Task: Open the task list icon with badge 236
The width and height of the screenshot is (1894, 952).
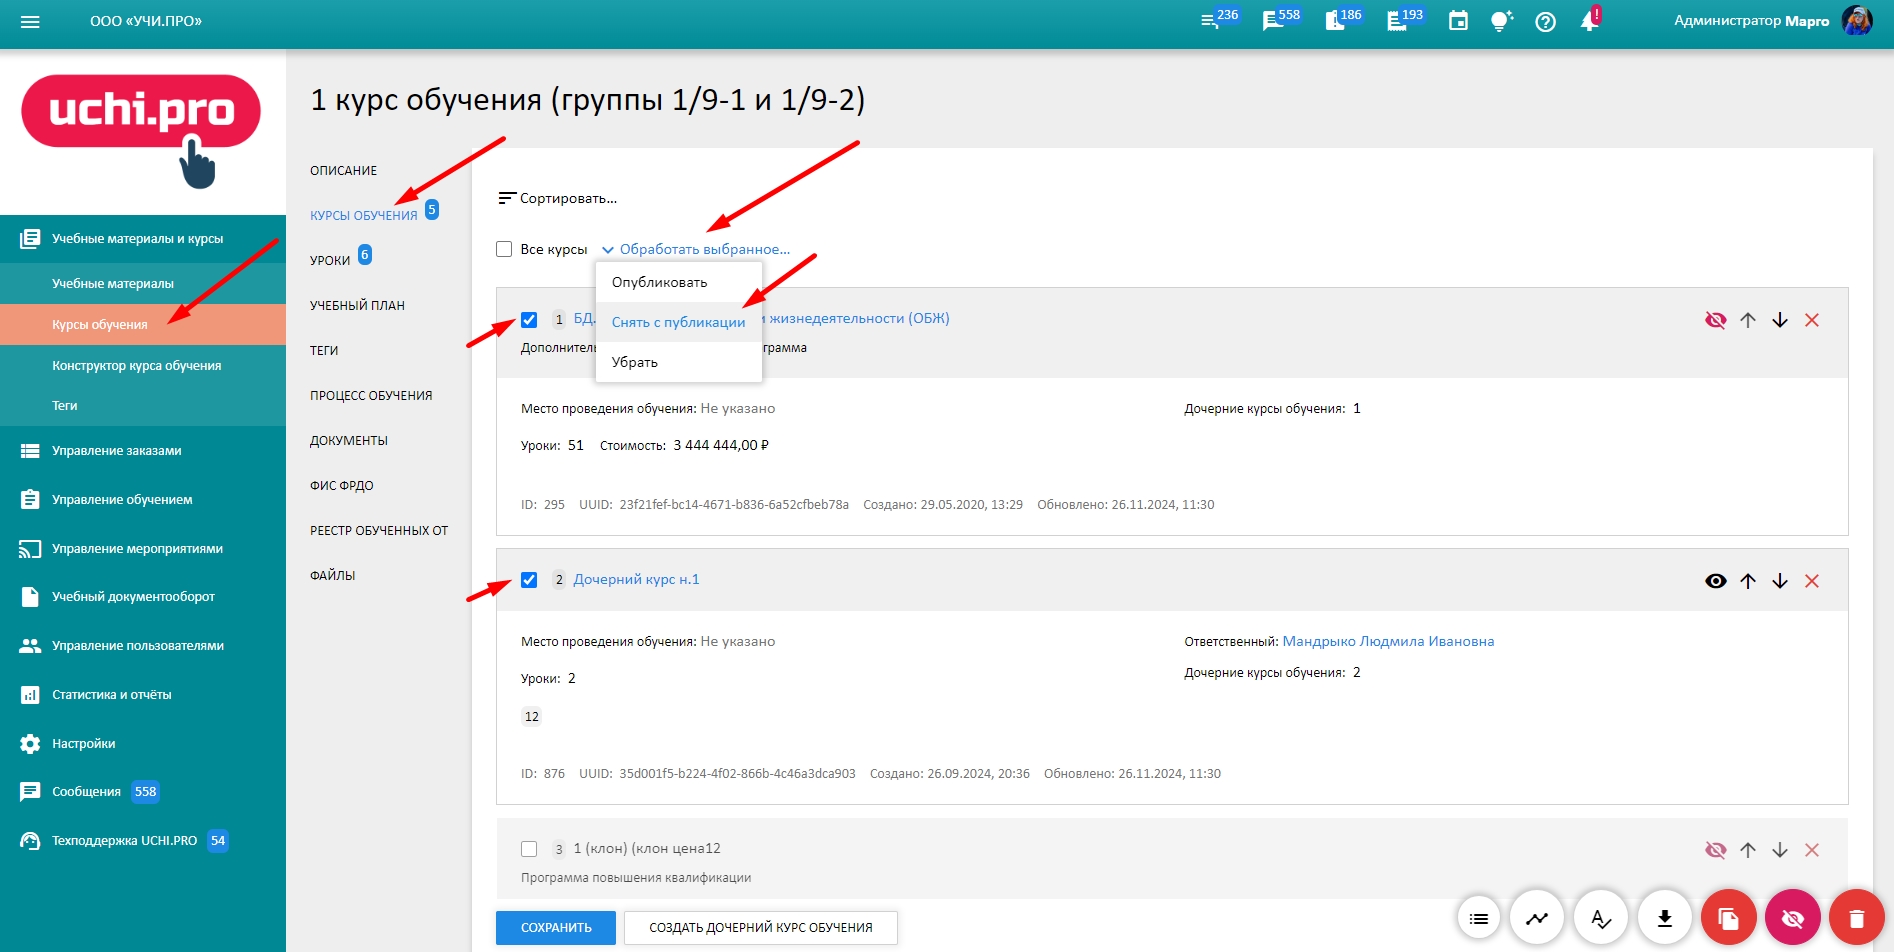Action: [x=1211, y=21]
